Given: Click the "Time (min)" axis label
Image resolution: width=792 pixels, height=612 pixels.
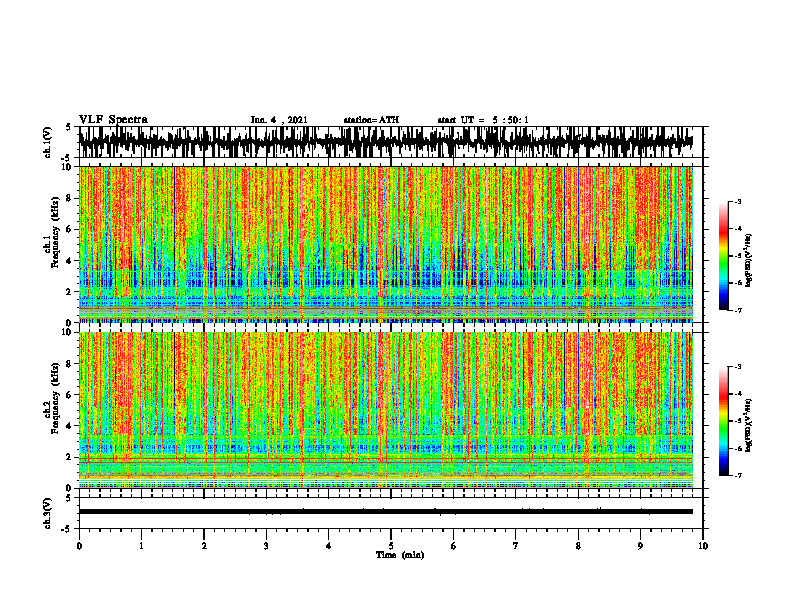Looking at the screenshot, I should (400, 555).
